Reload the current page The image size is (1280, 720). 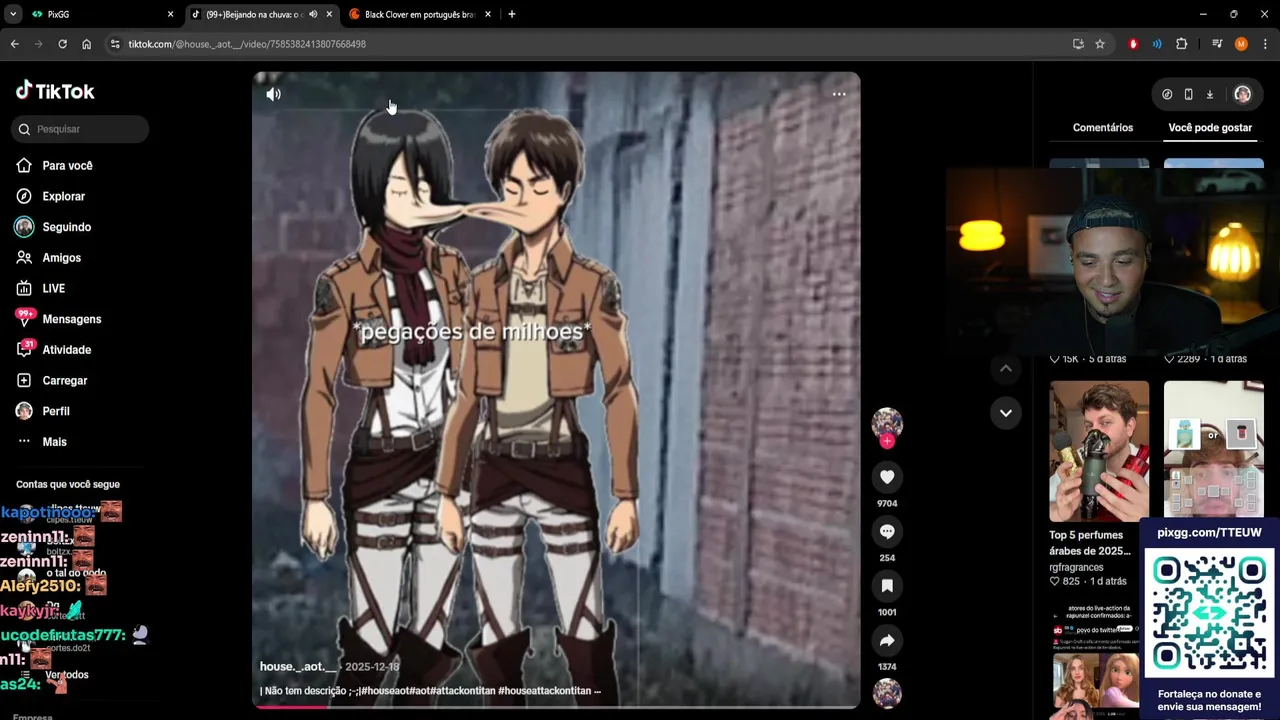click(x=62, y=44)
